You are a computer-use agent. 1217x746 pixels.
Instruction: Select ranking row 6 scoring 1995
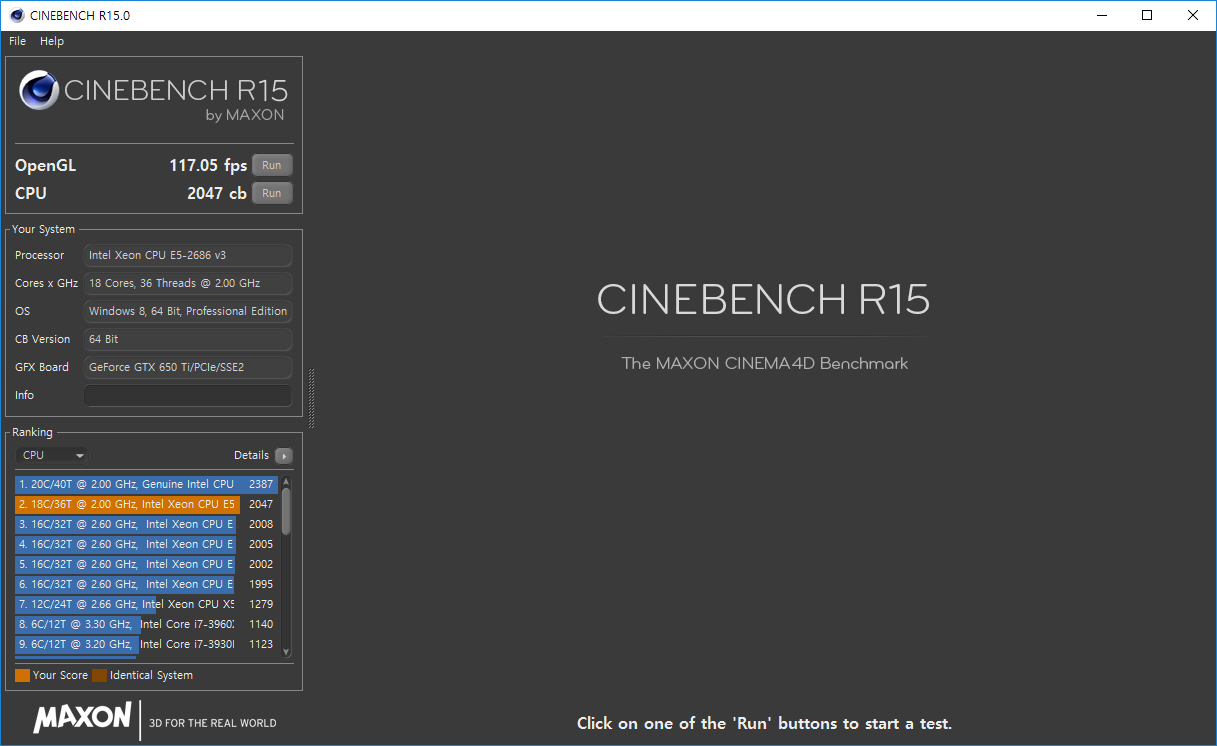pyautogui.click(x=146, y=584)
